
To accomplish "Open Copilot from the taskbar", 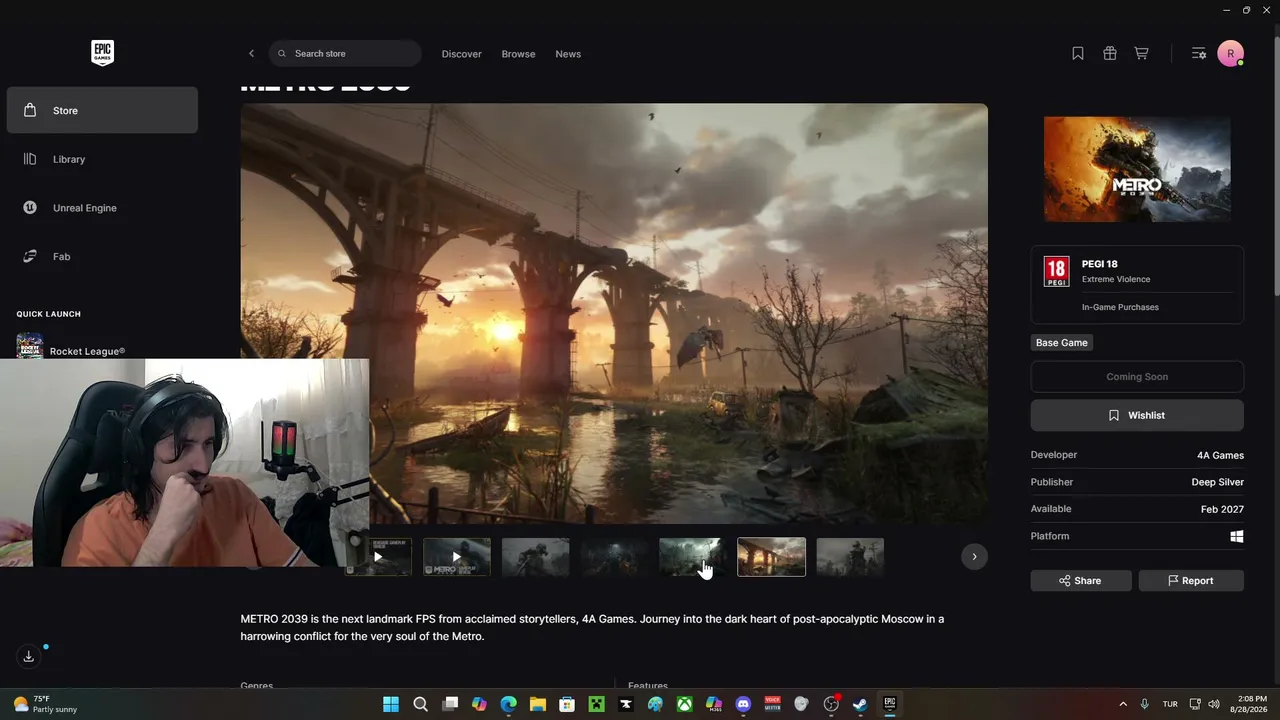I will (x=479, y=704).
